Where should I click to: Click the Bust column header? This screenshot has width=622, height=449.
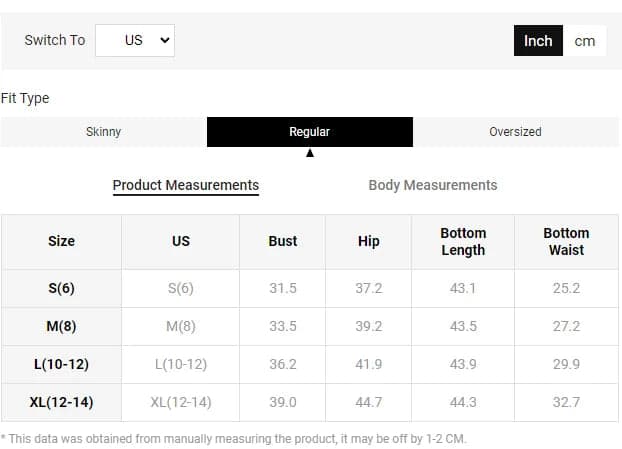tap(282, 242)
